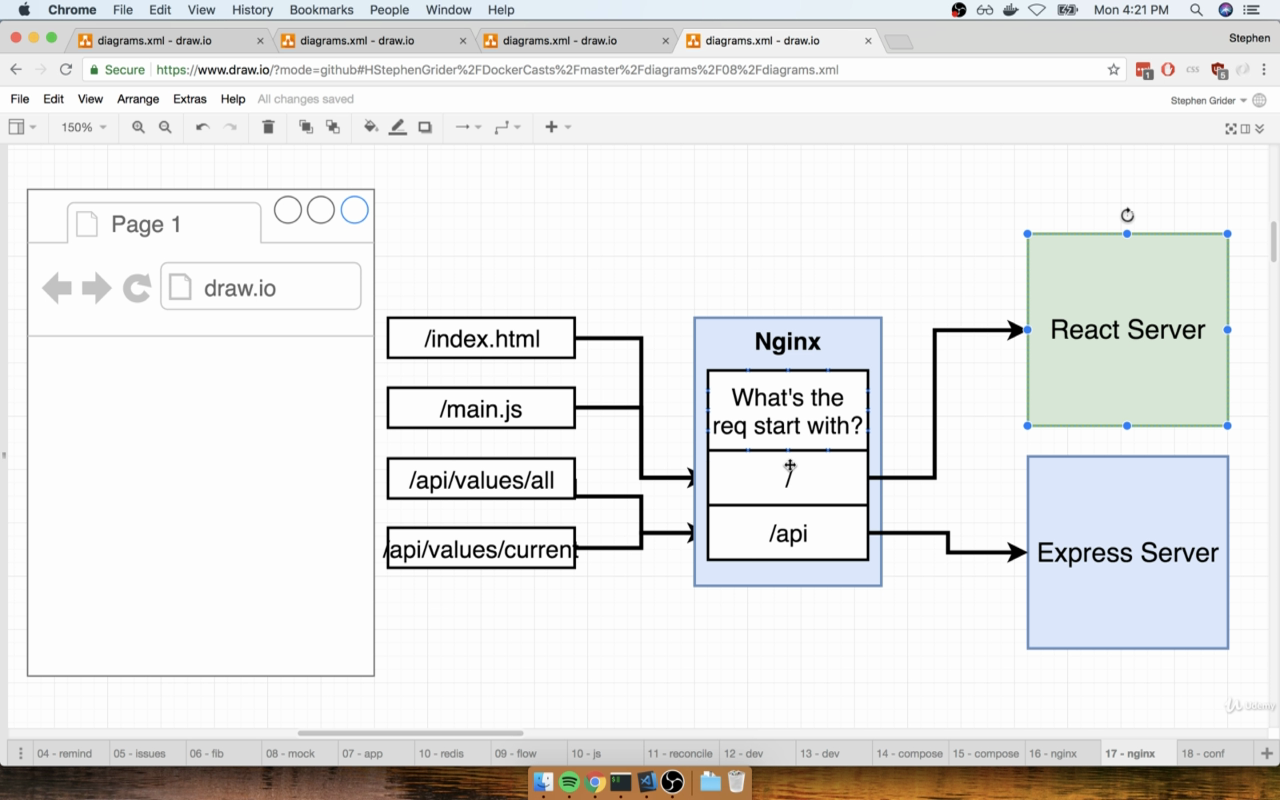Bookmark page with the star icon
1280x800 pixels.
click(1113, 70)
